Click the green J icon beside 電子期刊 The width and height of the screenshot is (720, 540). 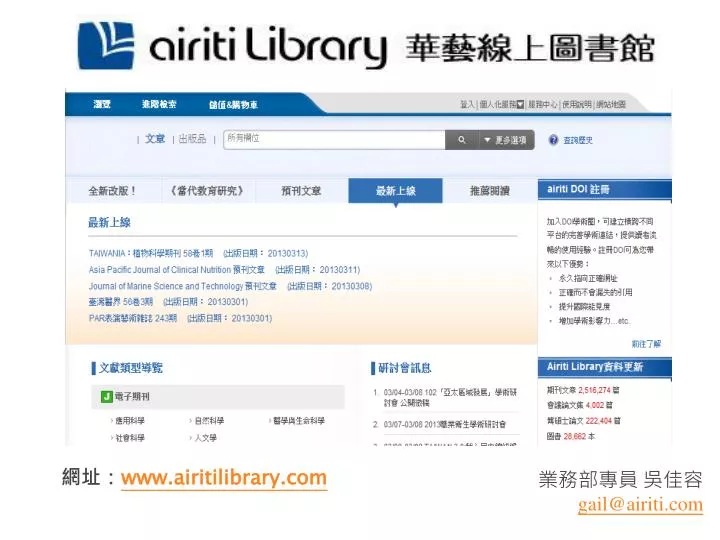tap(107, 396)
